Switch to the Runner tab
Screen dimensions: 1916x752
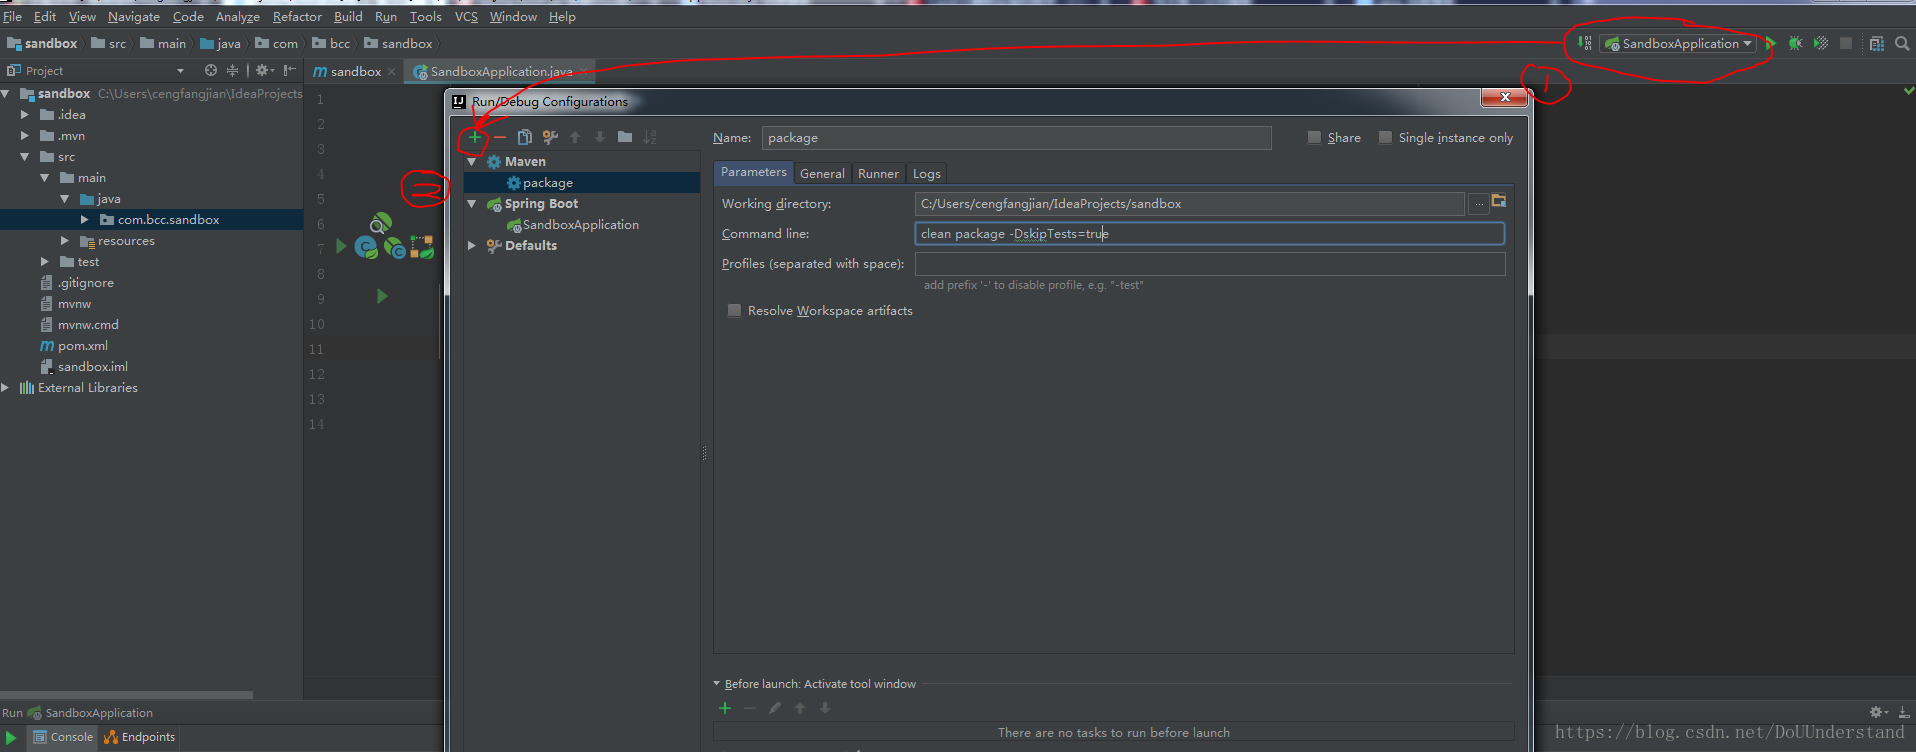pyautogui.click(x=878, y=173)
